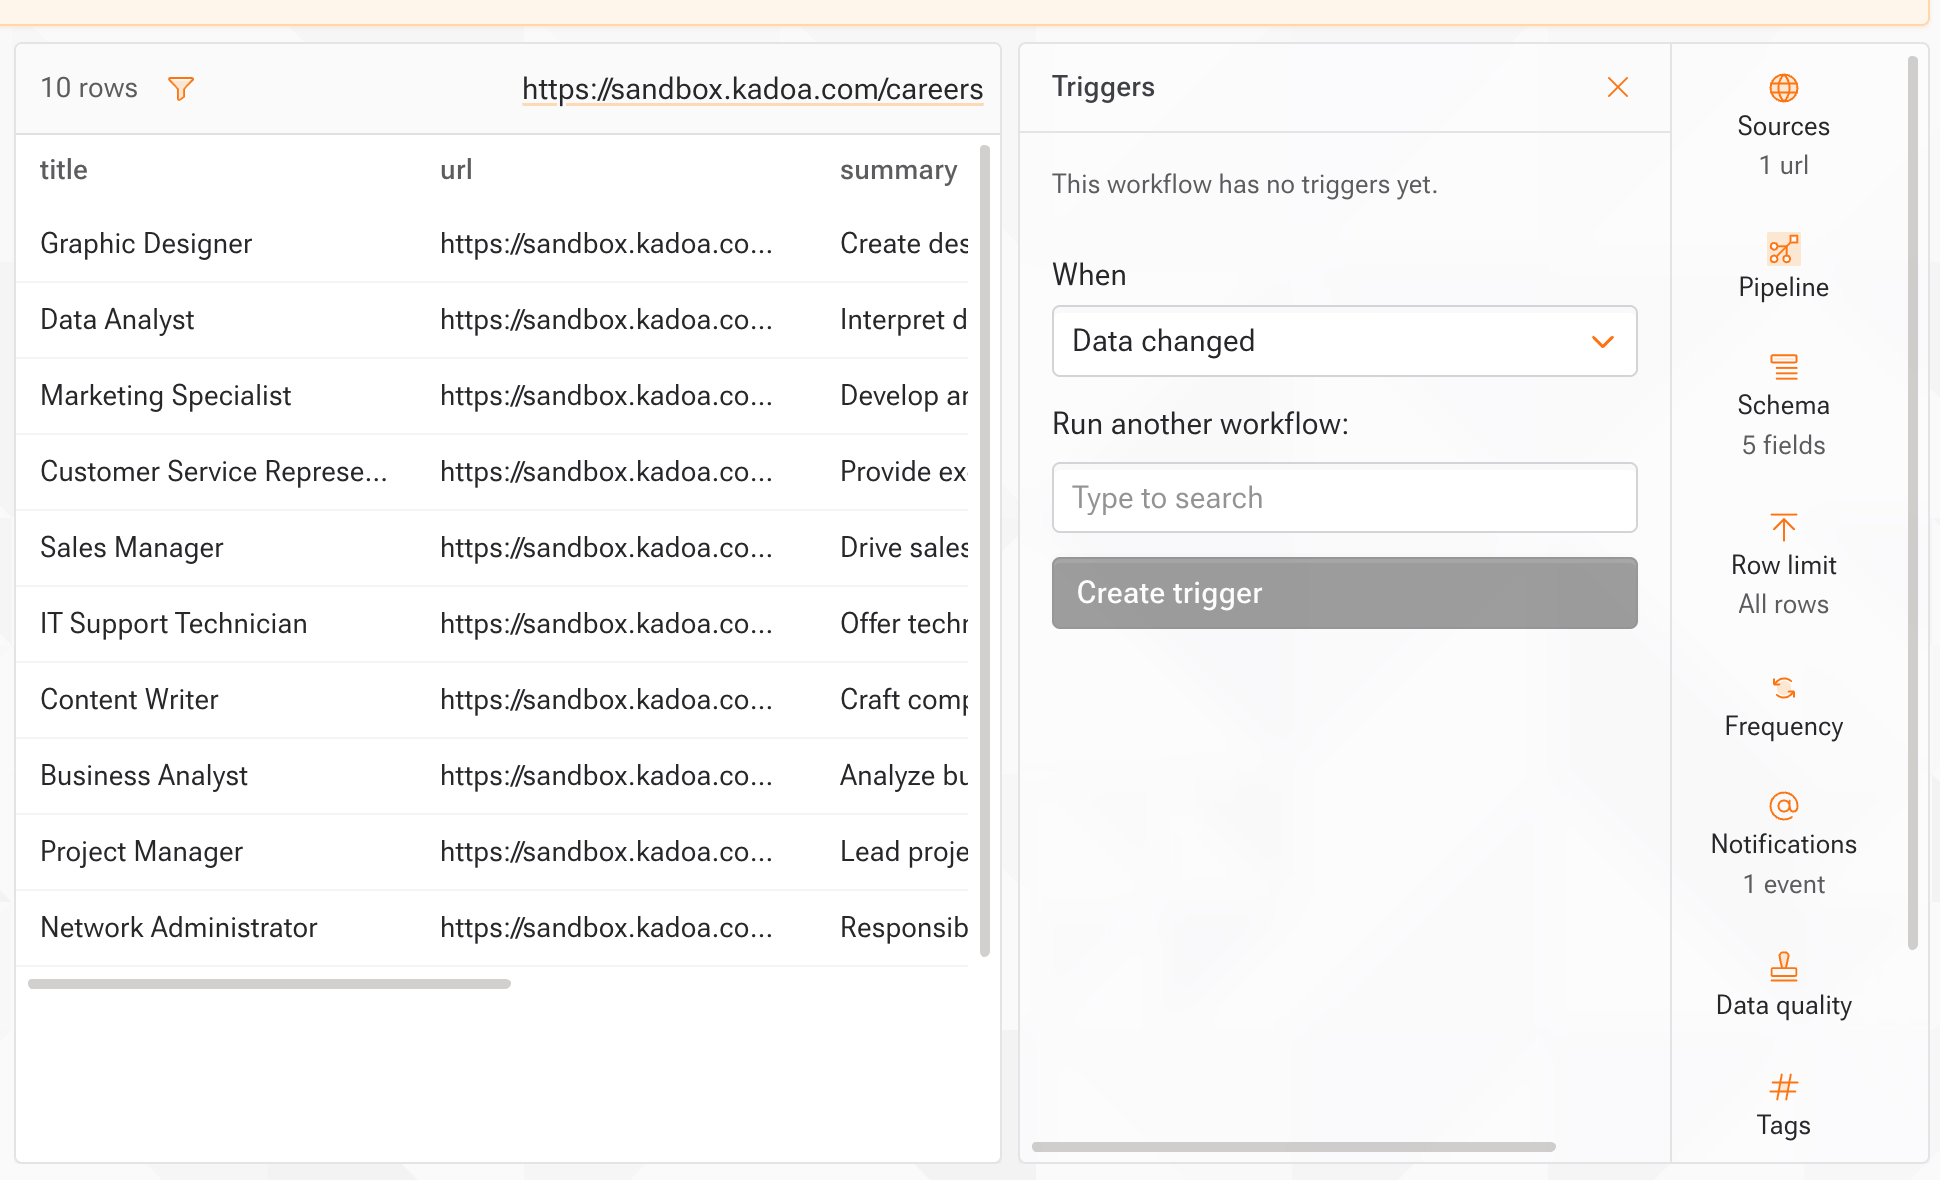Select the IT Support Technician cell
This screenshot has width=1940, height=1180.
(173, 624)
